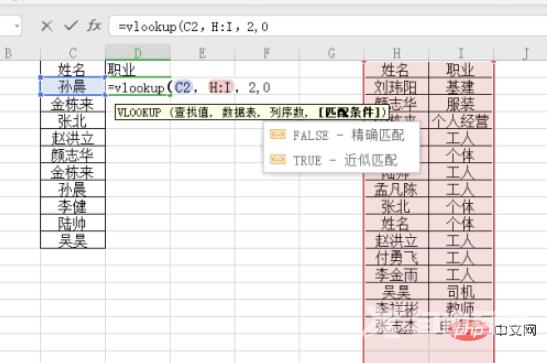Select cell 教师 in column I
547x363 pixels.
point(461,309)
